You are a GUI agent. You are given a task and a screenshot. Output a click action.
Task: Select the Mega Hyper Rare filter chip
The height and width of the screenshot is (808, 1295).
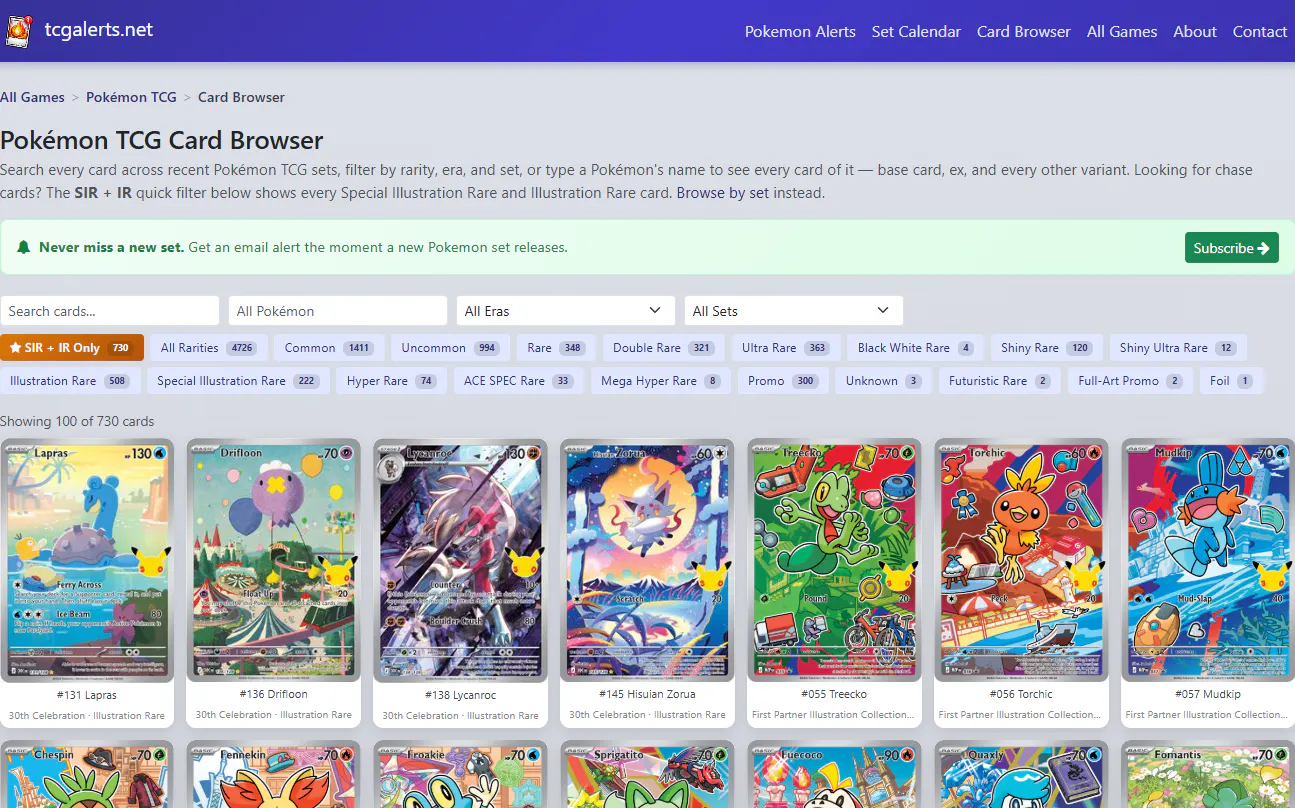[x=660, y=381]
